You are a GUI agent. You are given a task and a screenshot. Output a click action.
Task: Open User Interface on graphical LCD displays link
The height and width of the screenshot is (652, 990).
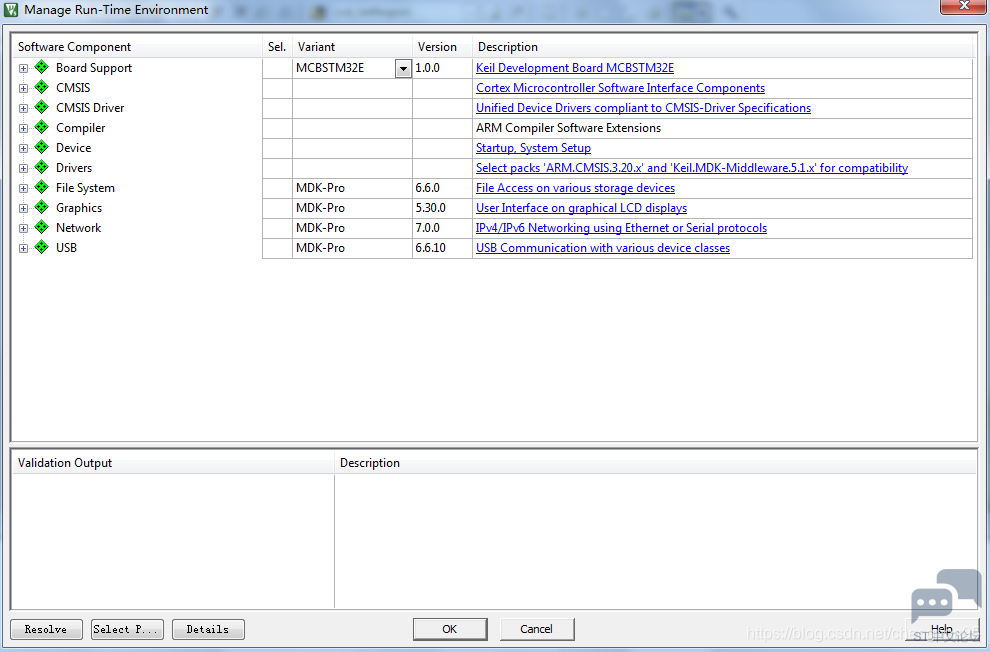point(581,208)
